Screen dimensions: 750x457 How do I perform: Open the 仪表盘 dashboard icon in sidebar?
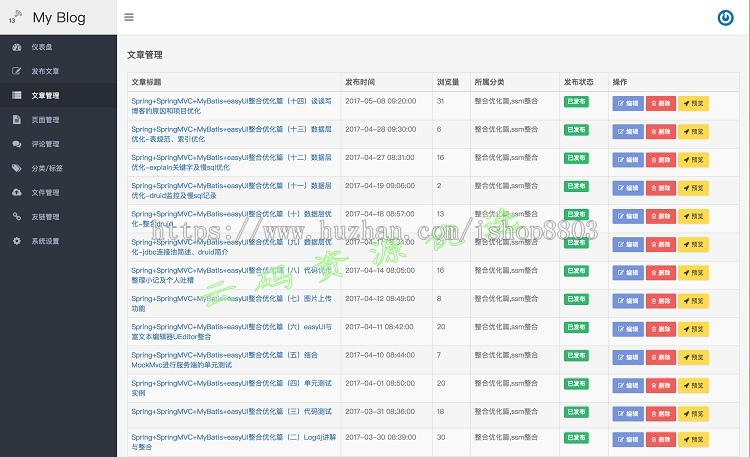(17, 47)
